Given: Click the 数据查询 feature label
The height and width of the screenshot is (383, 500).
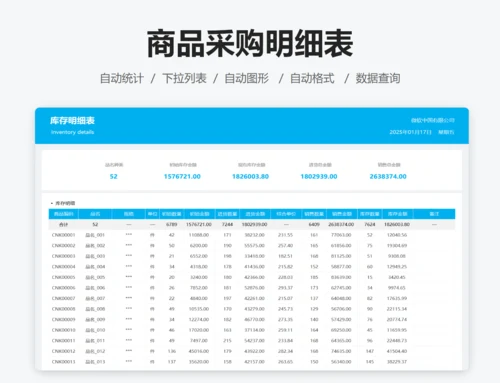Looking at the screenshot, I should click(x=378, y=78).
